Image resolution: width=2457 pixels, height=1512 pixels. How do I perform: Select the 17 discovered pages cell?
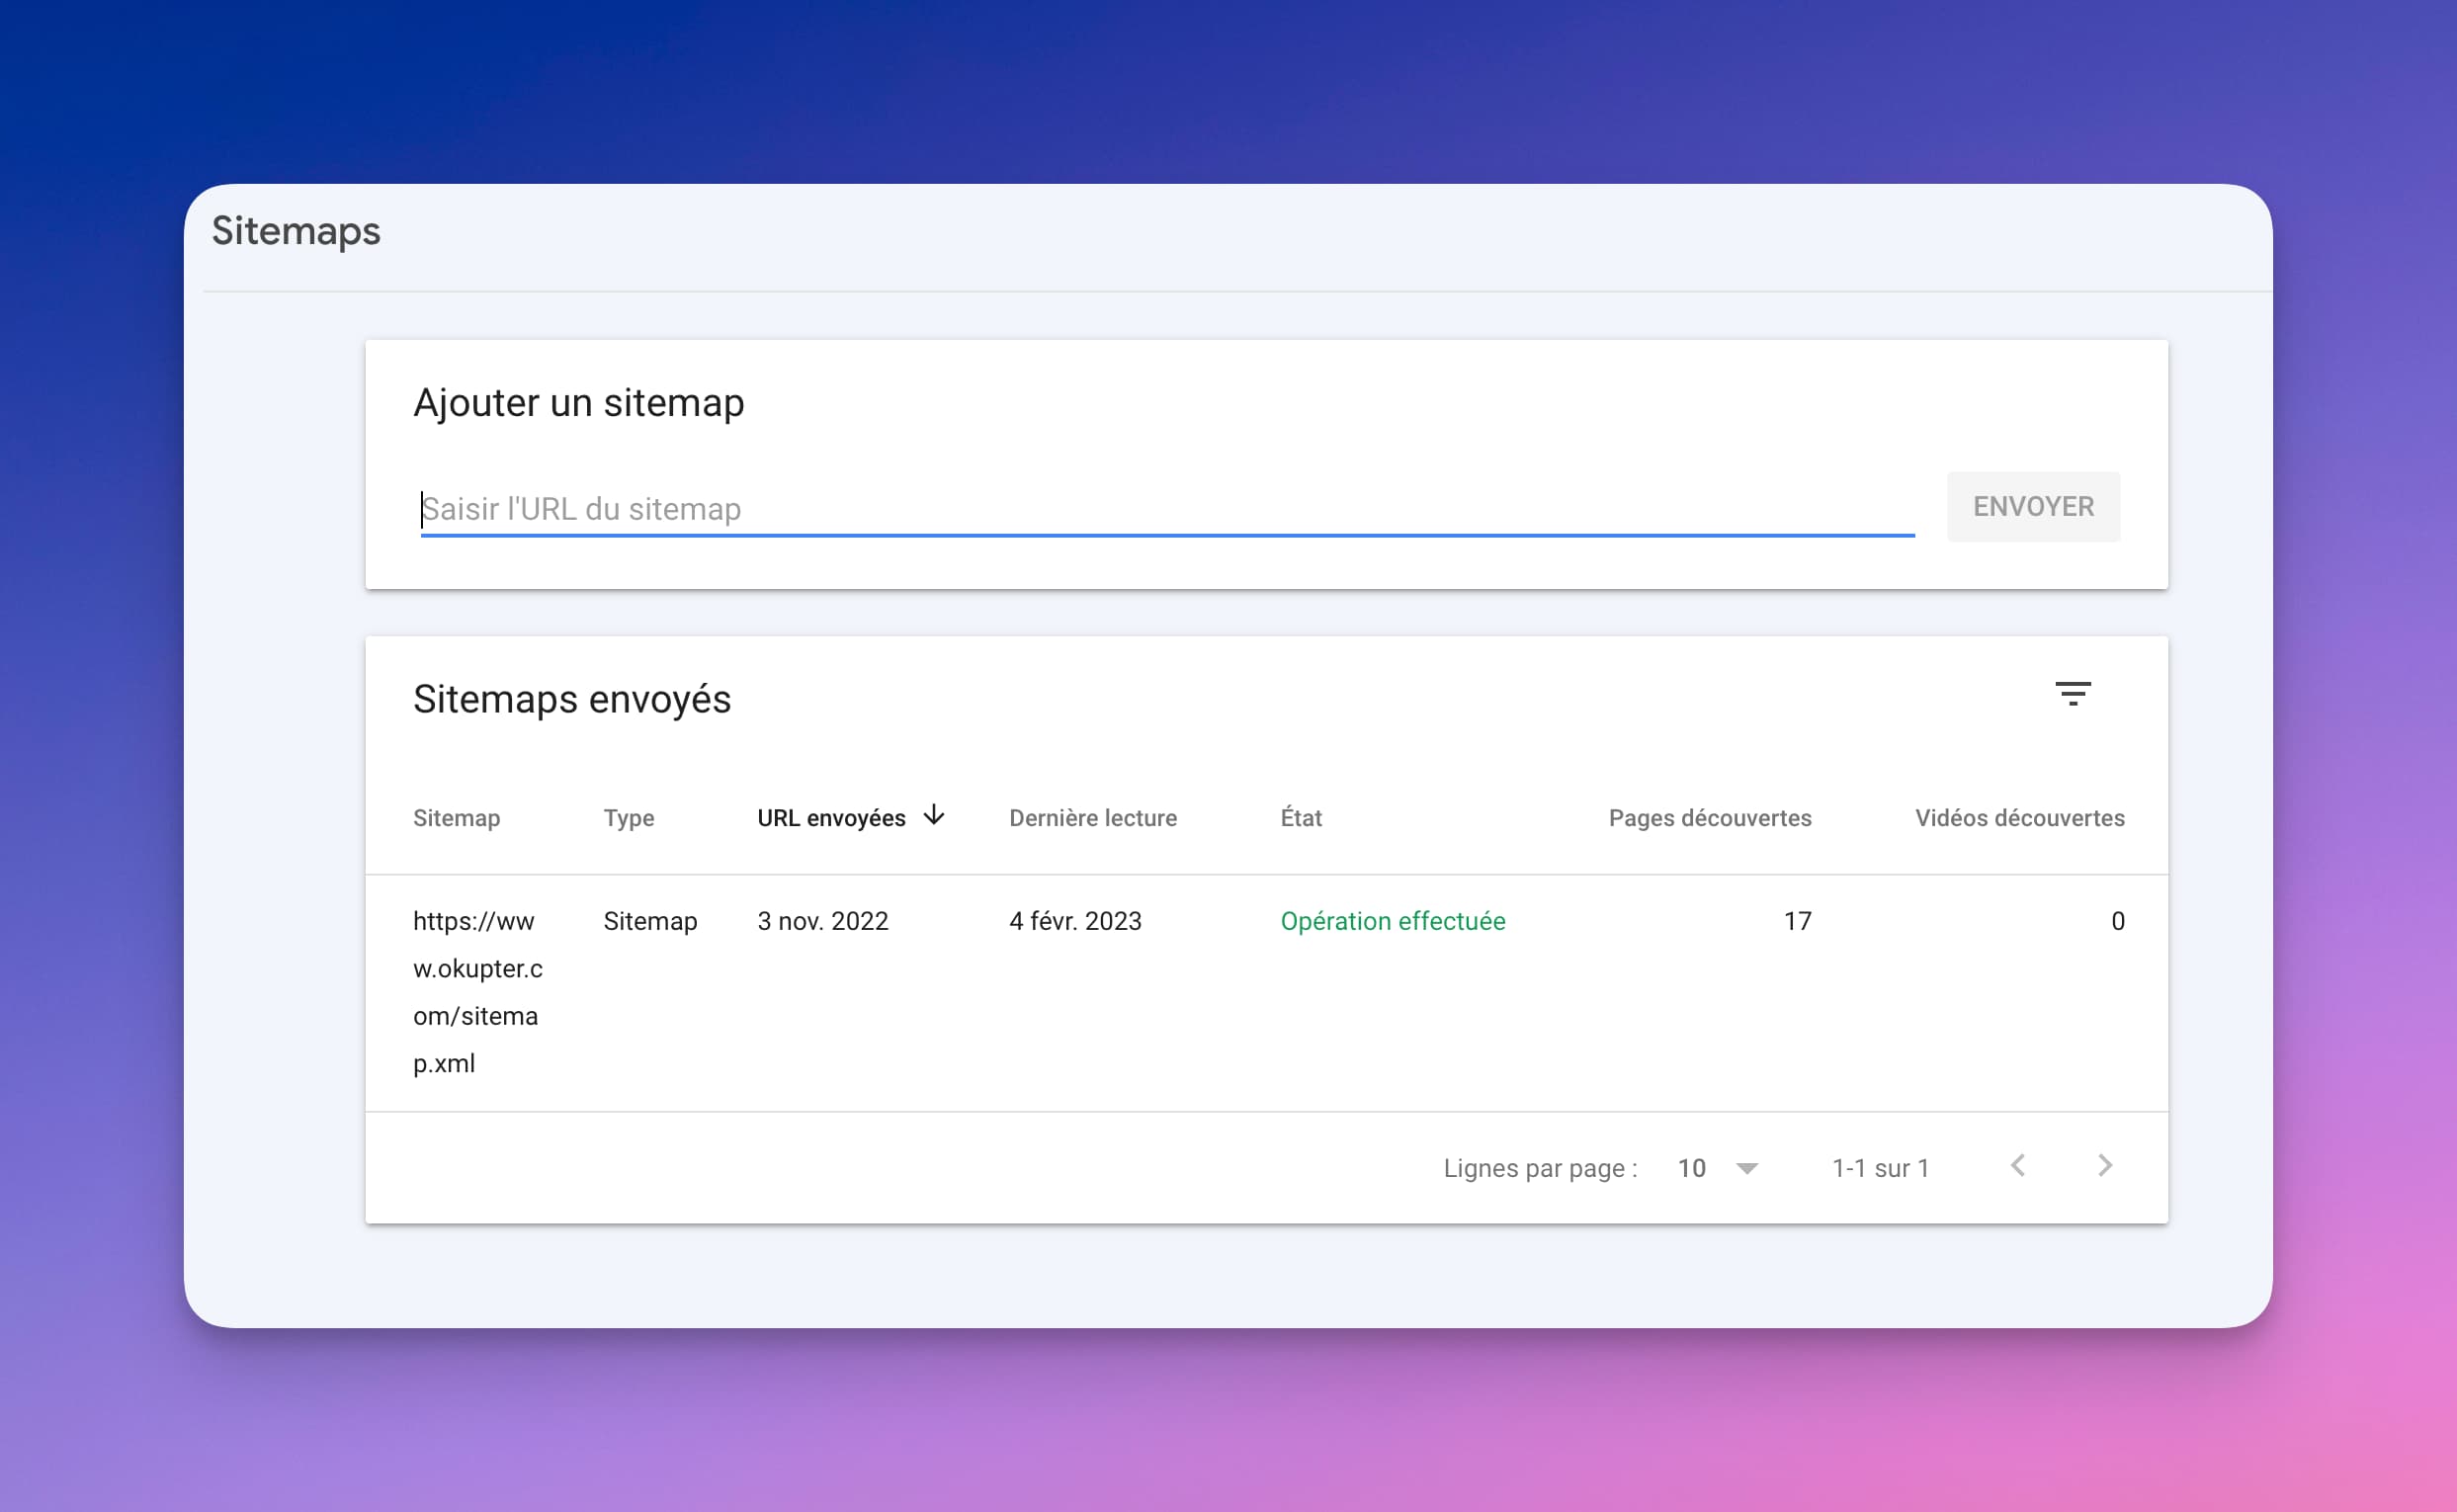tap(1797, 921)
